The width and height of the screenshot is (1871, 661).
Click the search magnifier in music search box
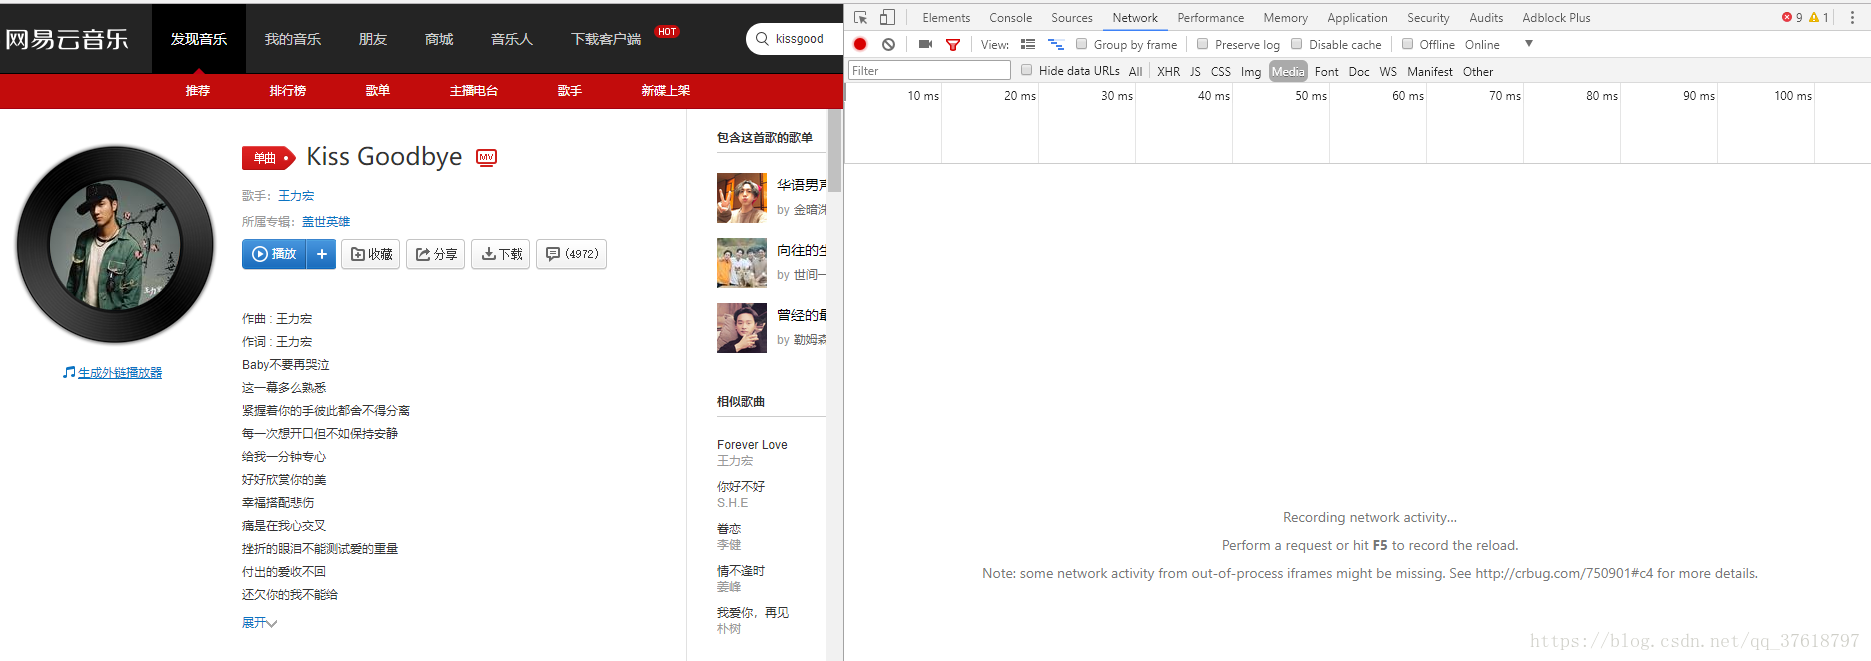point(763,39)
